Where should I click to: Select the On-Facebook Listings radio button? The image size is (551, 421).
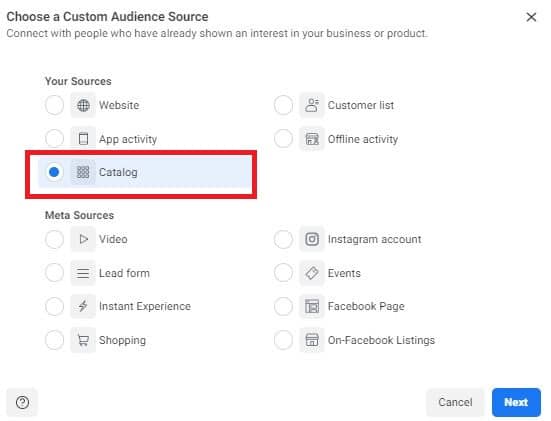[x=283, y=340]
